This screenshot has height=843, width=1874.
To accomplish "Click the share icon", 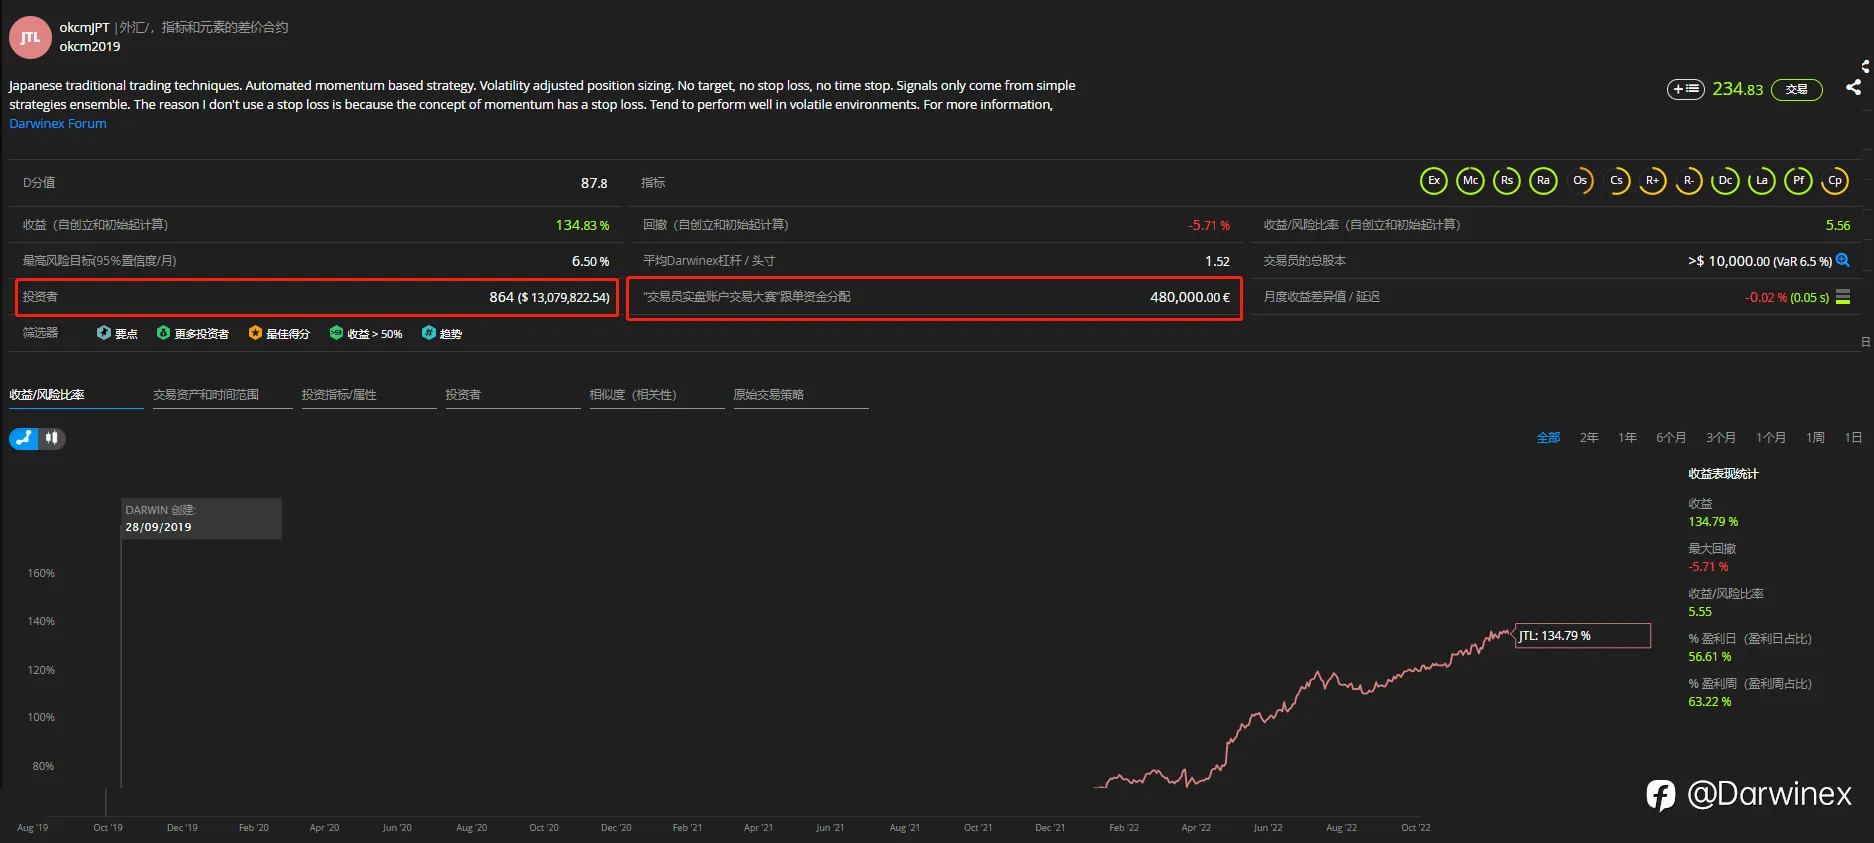I will 1853,87.
